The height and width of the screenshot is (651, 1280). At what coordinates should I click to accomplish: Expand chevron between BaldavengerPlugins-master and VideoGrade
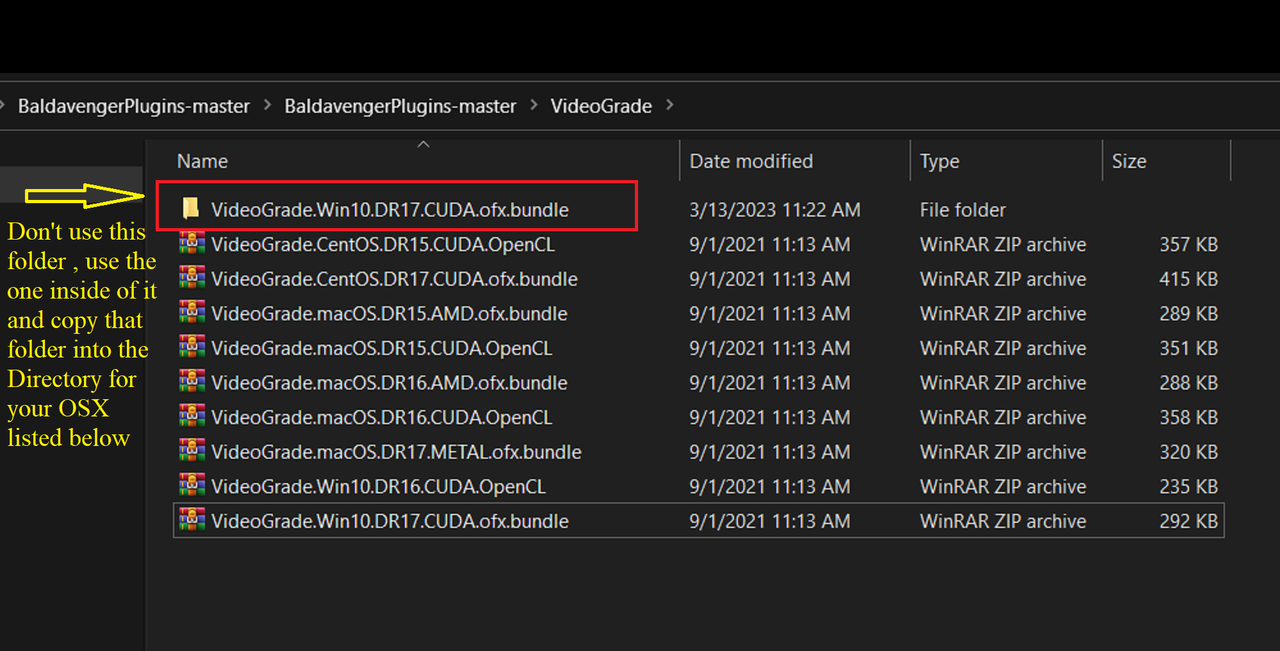[534, 105]
